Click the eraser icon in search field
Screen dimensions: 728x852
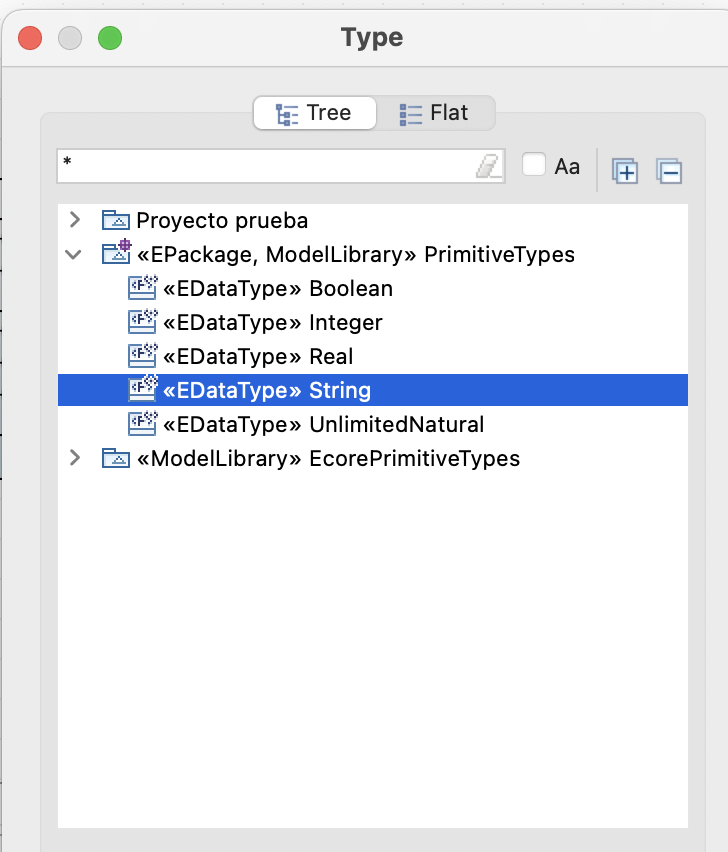coord(487,167)
